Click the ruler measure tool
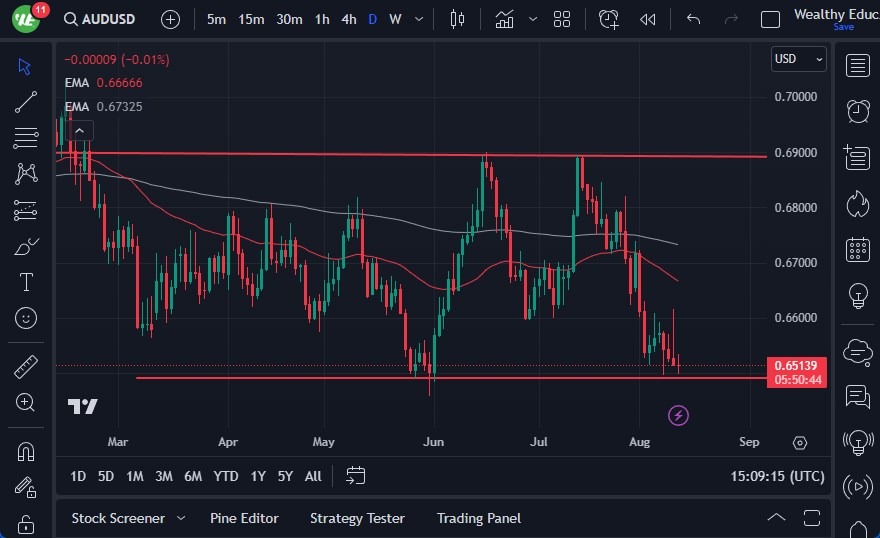This screenshot has width=880, height=538. point(26,367)
